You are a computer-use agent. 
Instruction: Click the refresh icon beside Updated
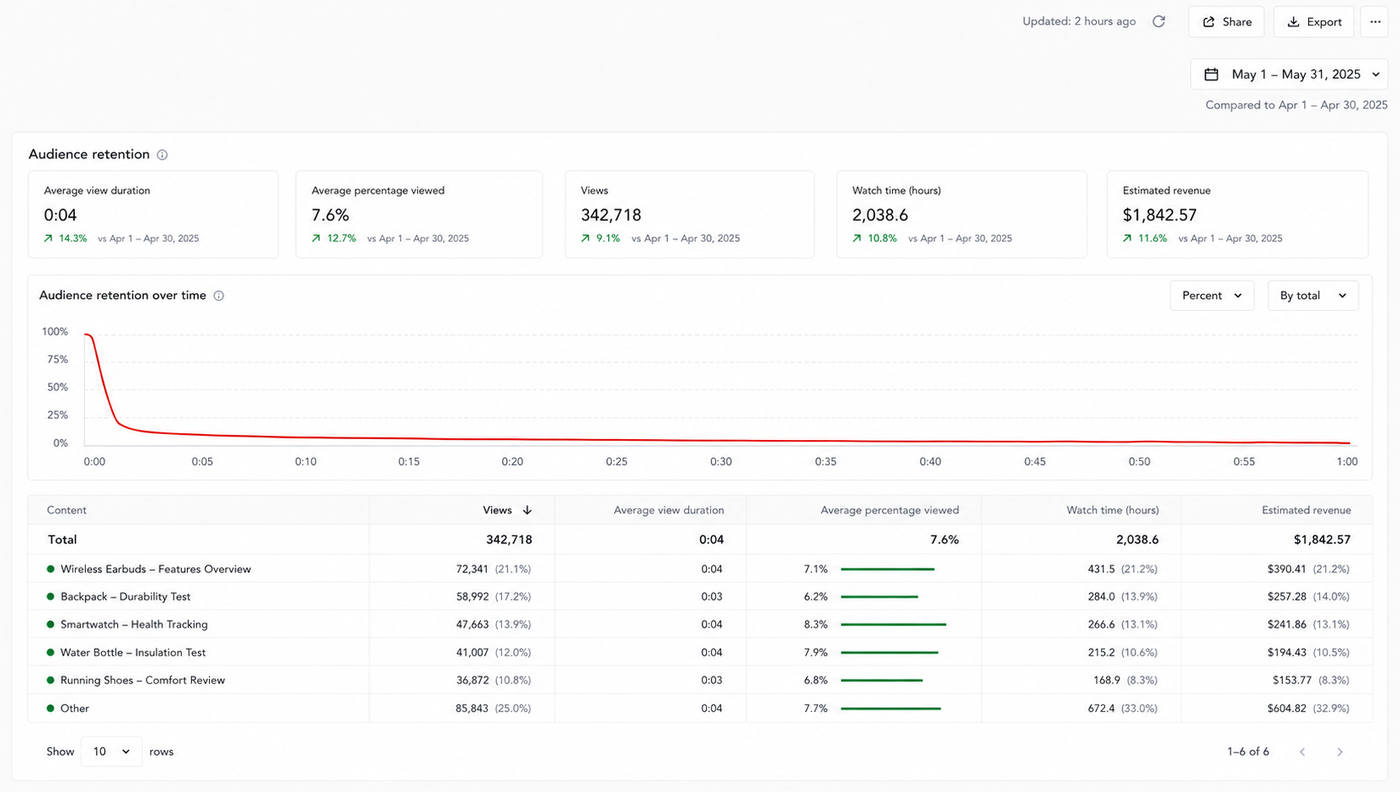point(1158,21)
